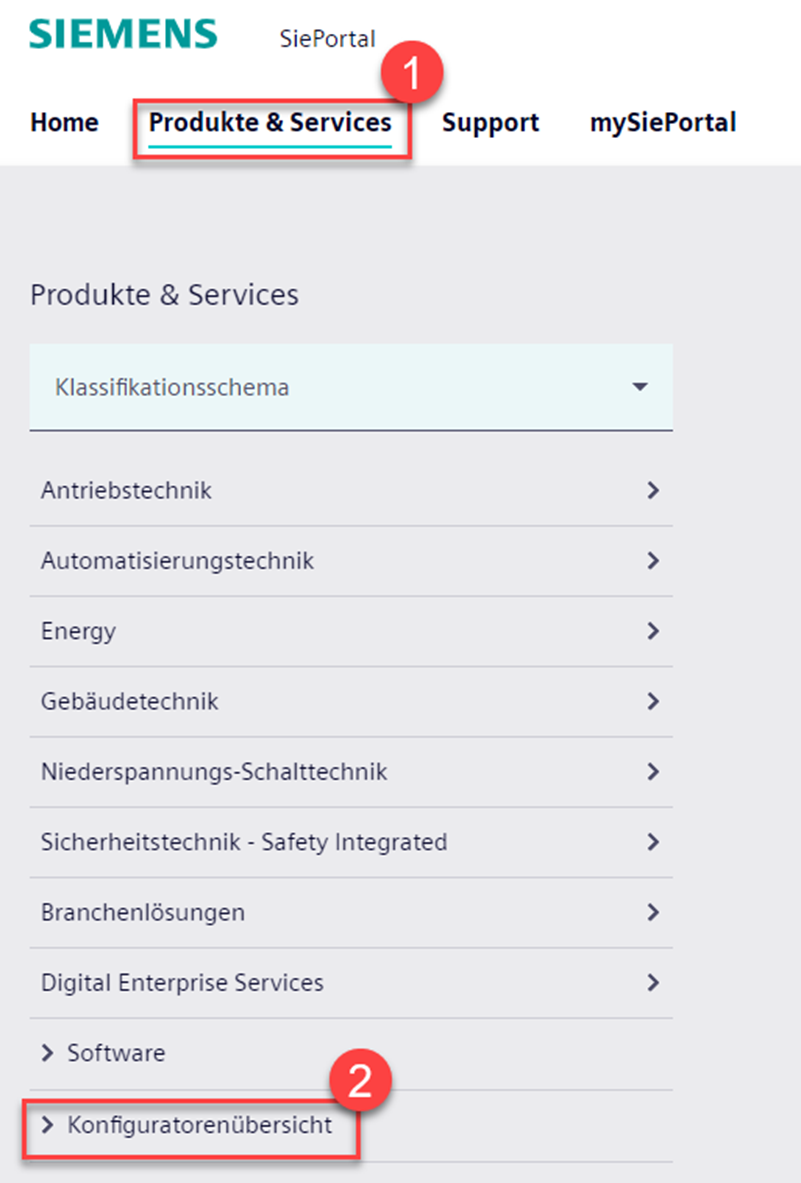Expand the Konfiguratorenübersicht arrow

click(x=47, y=1125)
